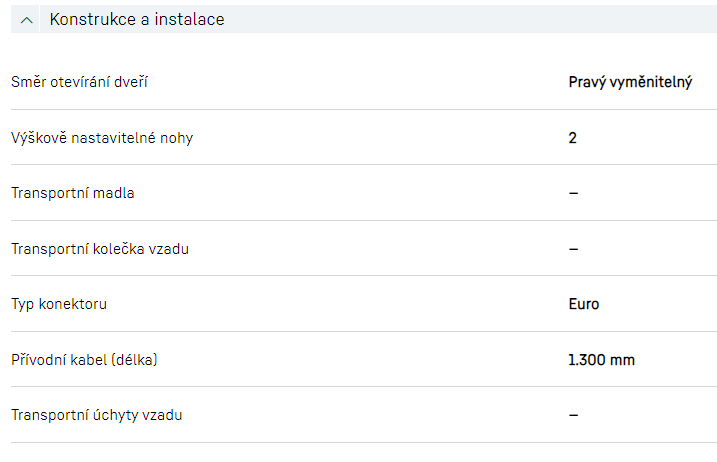
Task: Collapse the Konstrukce a instalace section chevron
Action: (27, 20)
